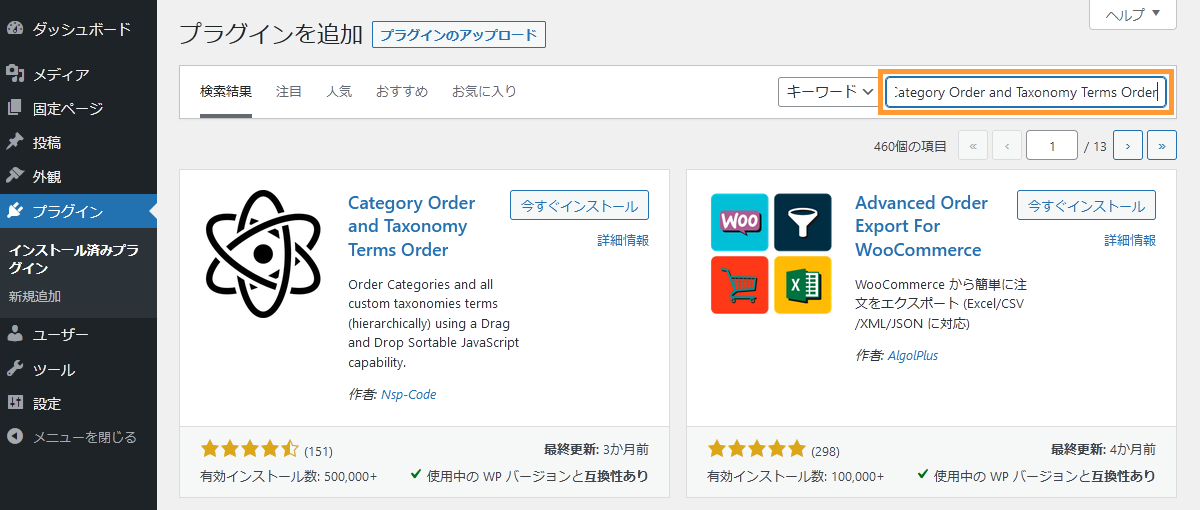Image resolution: width=1200 pixels, height=510 pixels.
Task: Go to previous page of results
Action: tap(1007, 146)
